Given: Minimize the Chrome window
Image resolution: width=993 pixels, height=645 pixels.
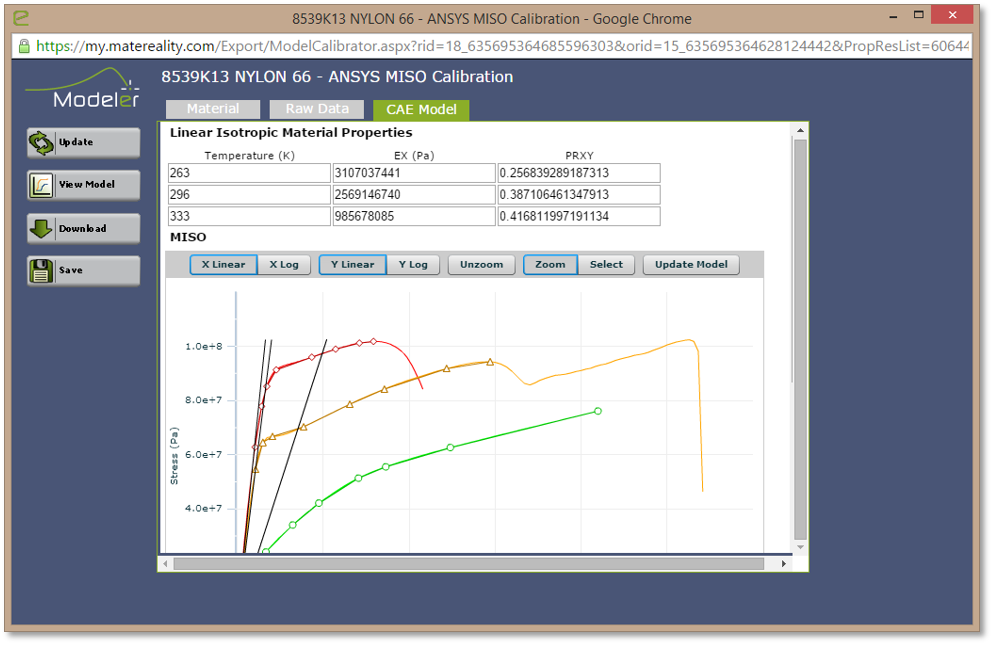Looking at the screenshot, I should (x=893, y=16).
